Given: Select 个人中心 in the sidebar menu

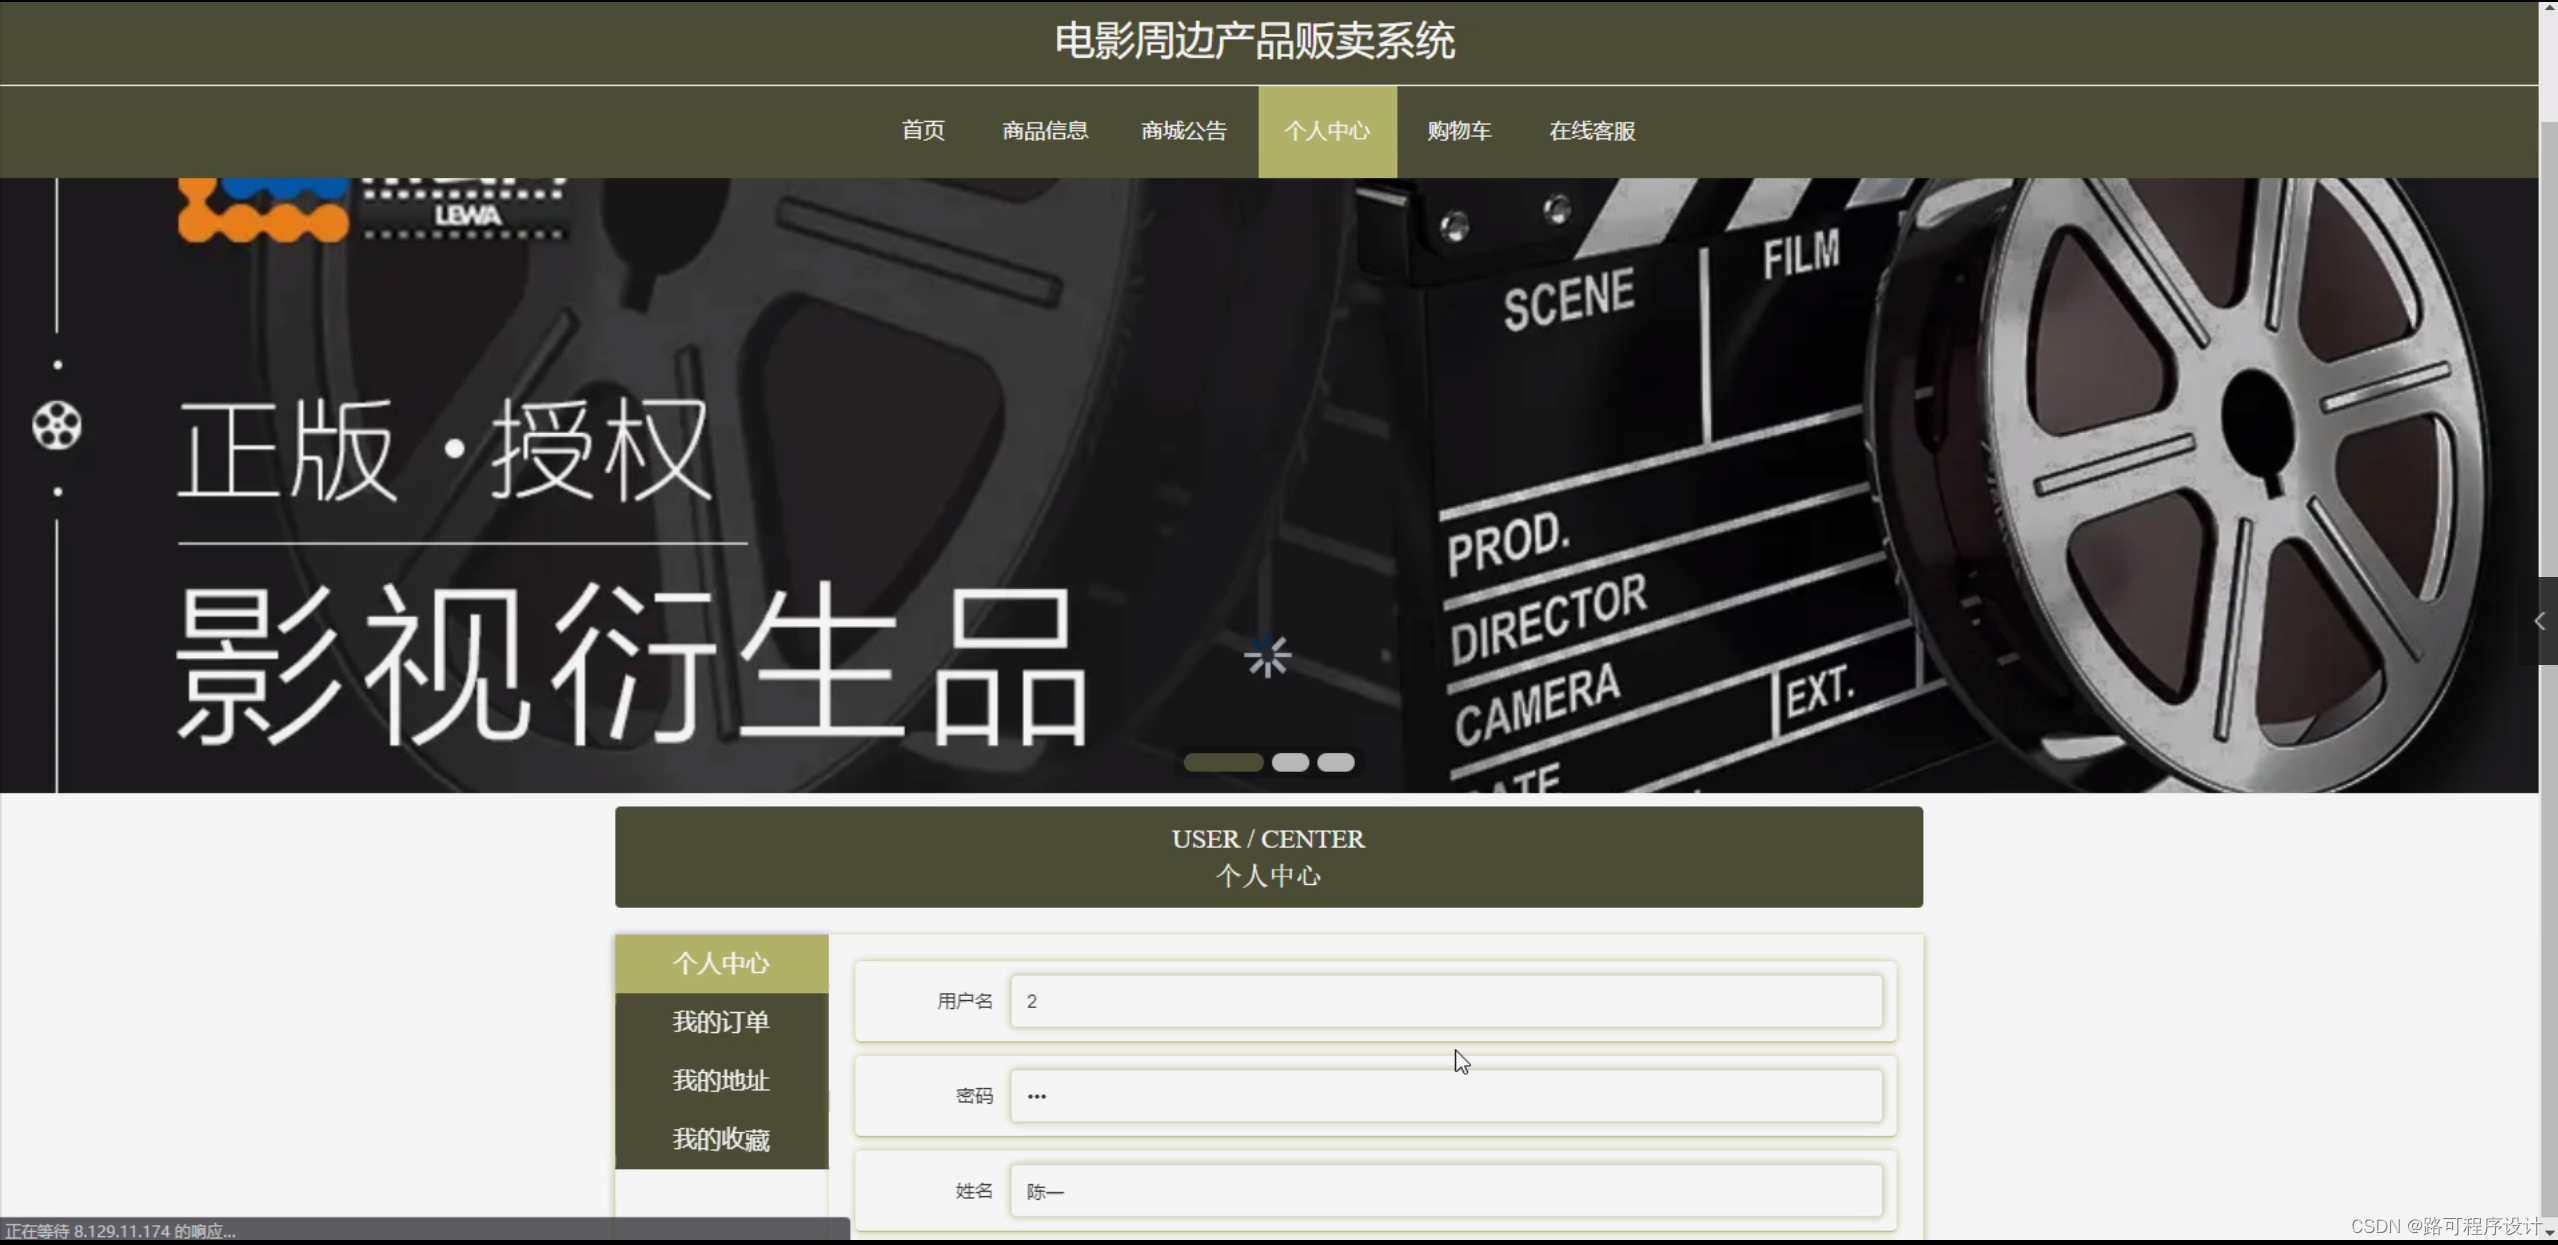Looking at the screenshot, I should point(721,963).
